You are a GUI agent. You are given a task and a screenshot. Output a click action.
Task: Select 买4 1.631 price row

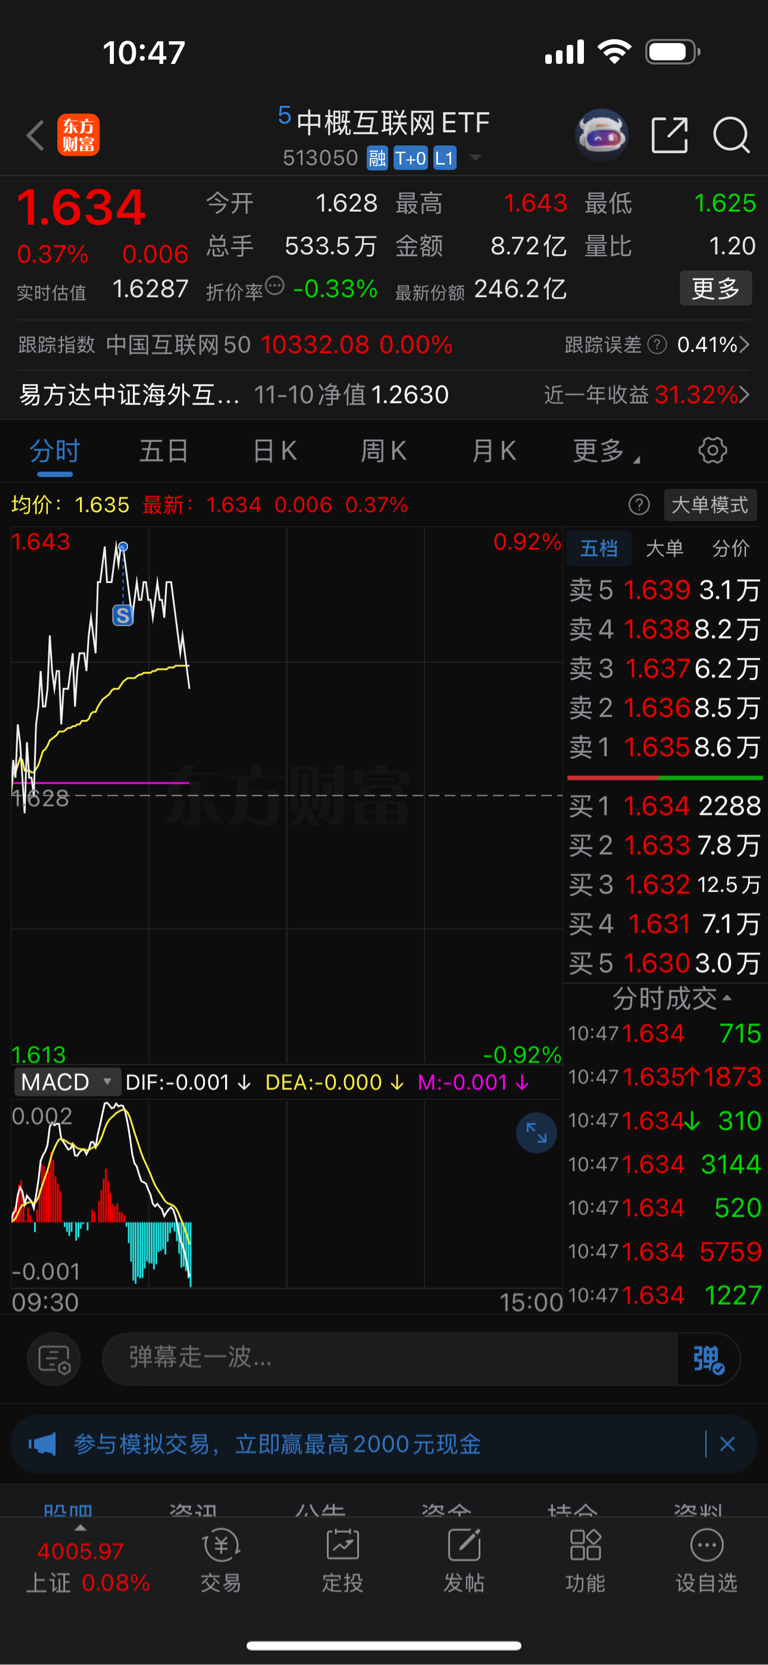tap(664, 924)
